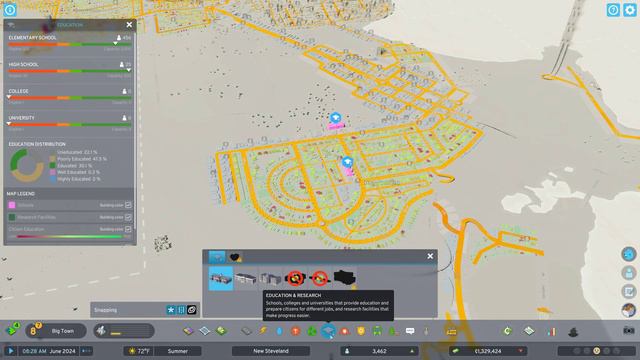Select the yellow bulldozer tool
This screenshot has height=360, width=640.
(x=451, y=331)
